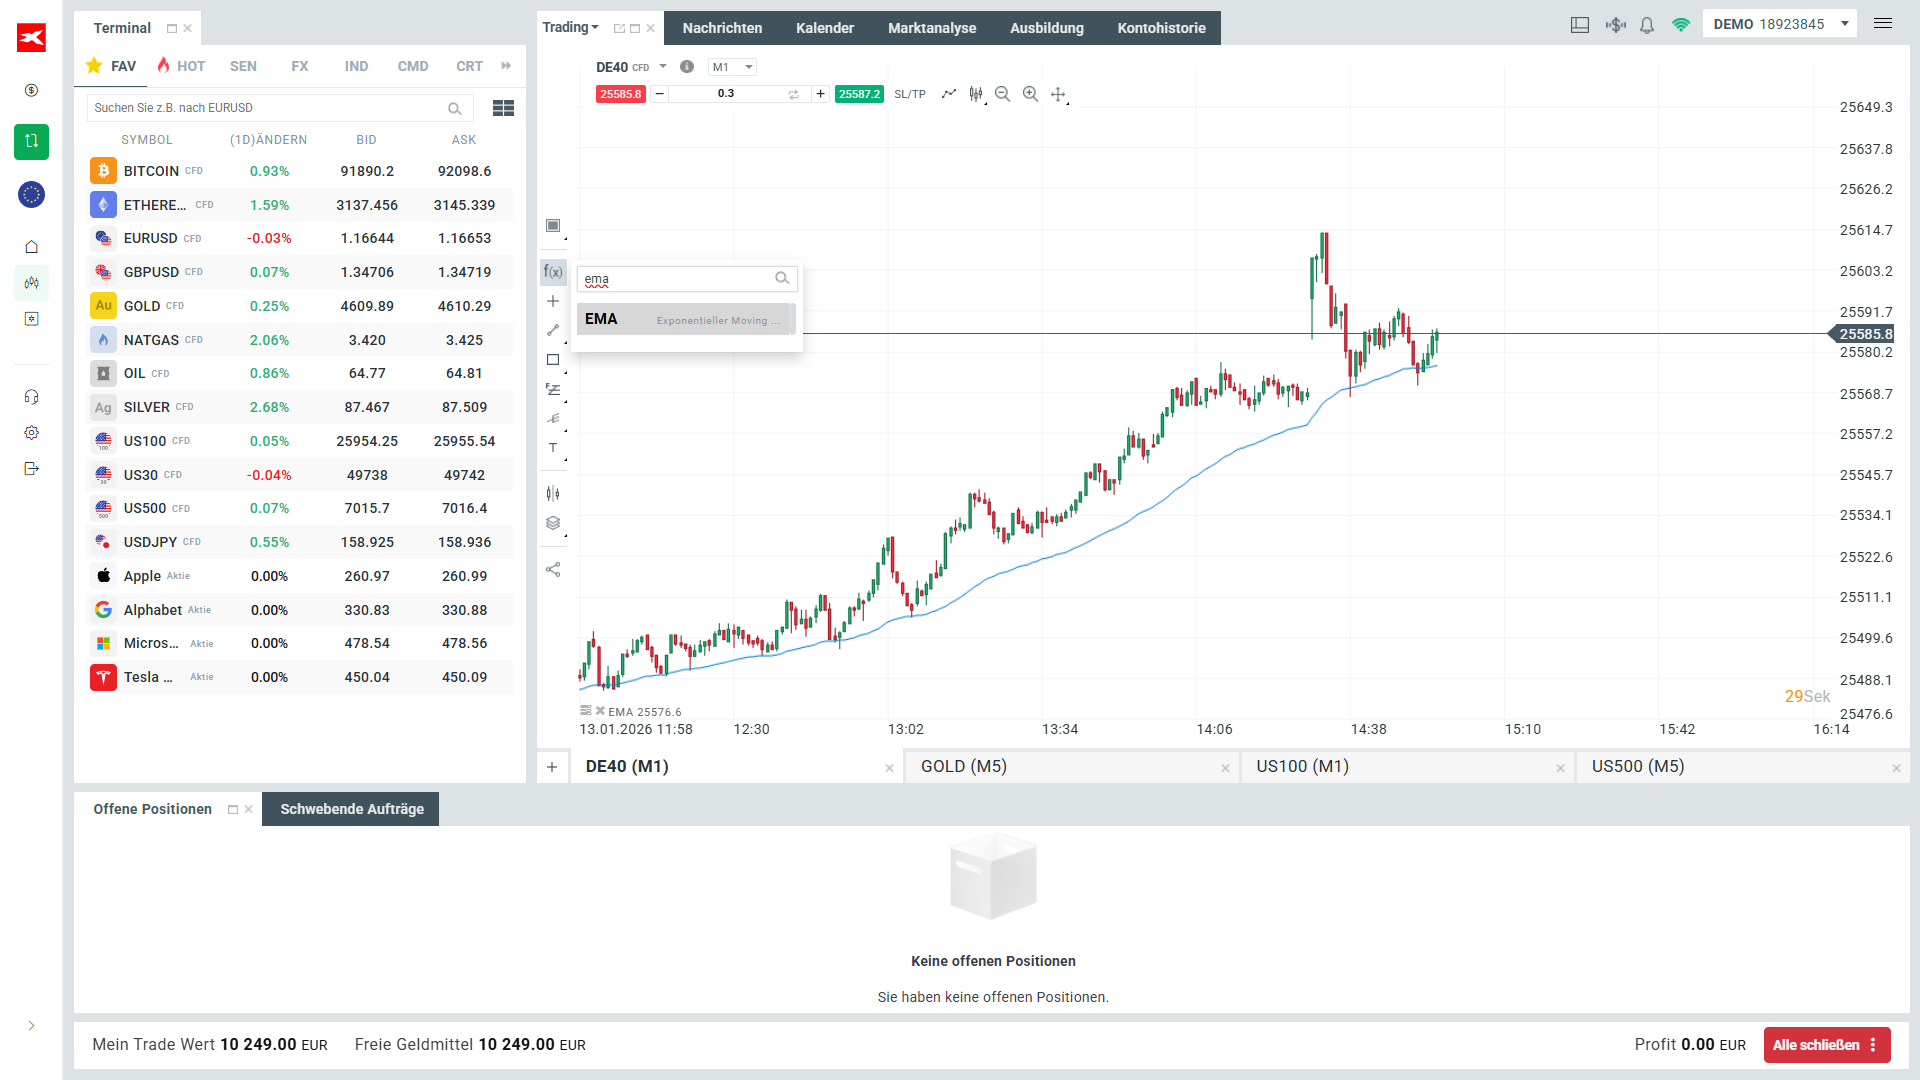Increase trade volume with plus button
Image resolution: width=1920 pixels, height=1080 pixels.
820,94
